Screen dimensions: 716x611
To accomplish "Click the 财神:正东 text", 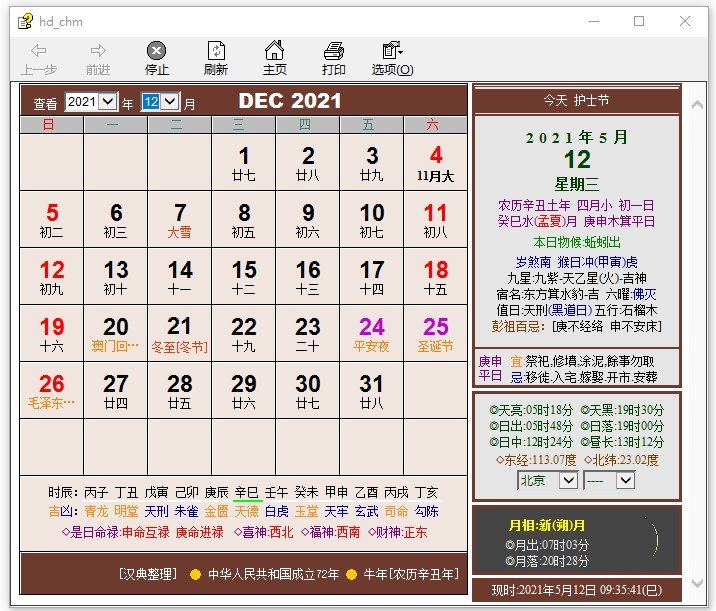I will (398, 532).
